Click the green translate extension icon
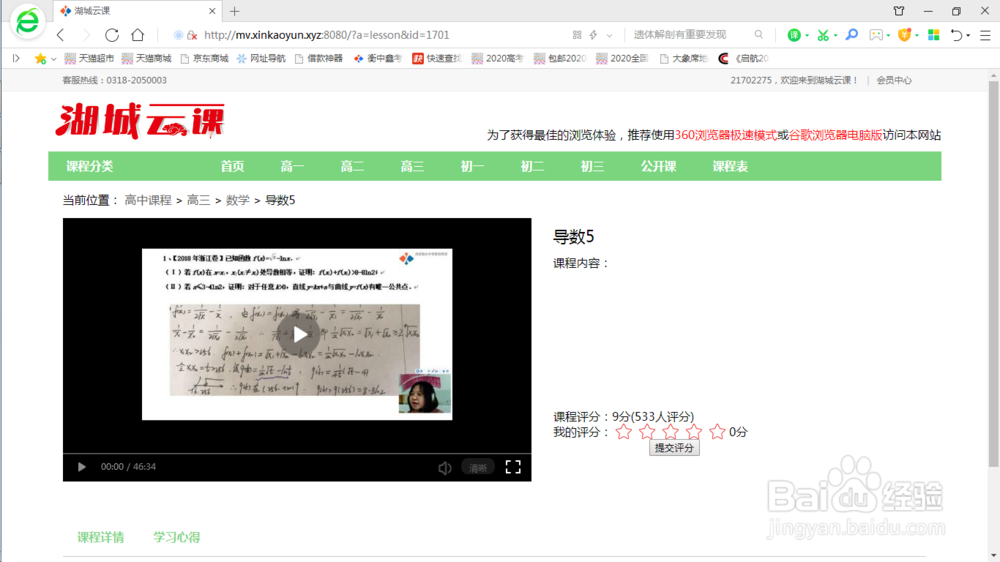Image resolution: width=1000 pixels, height=562 pixels. [x=793, y=35]
